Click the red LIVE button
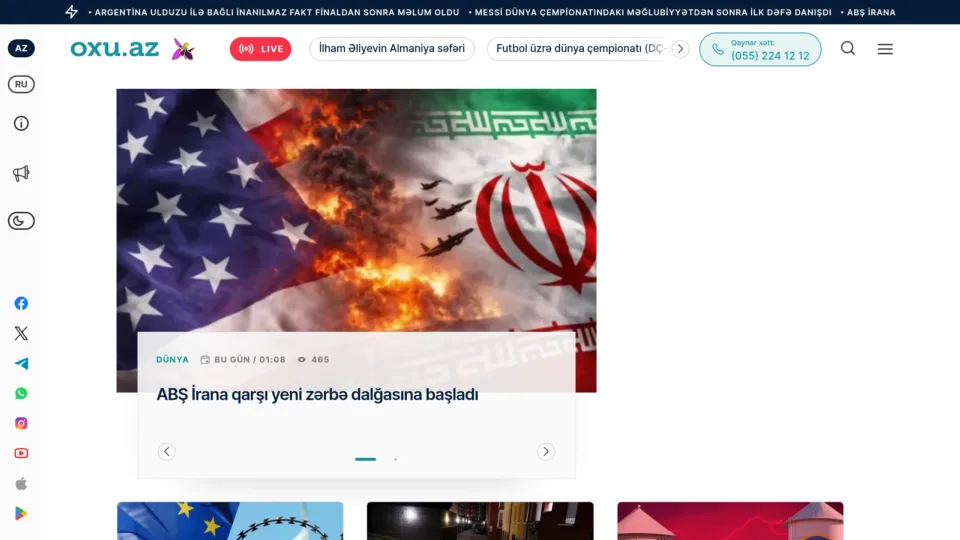Image resolution: width=960 pixels, height=540 pixels. point(260,49)
